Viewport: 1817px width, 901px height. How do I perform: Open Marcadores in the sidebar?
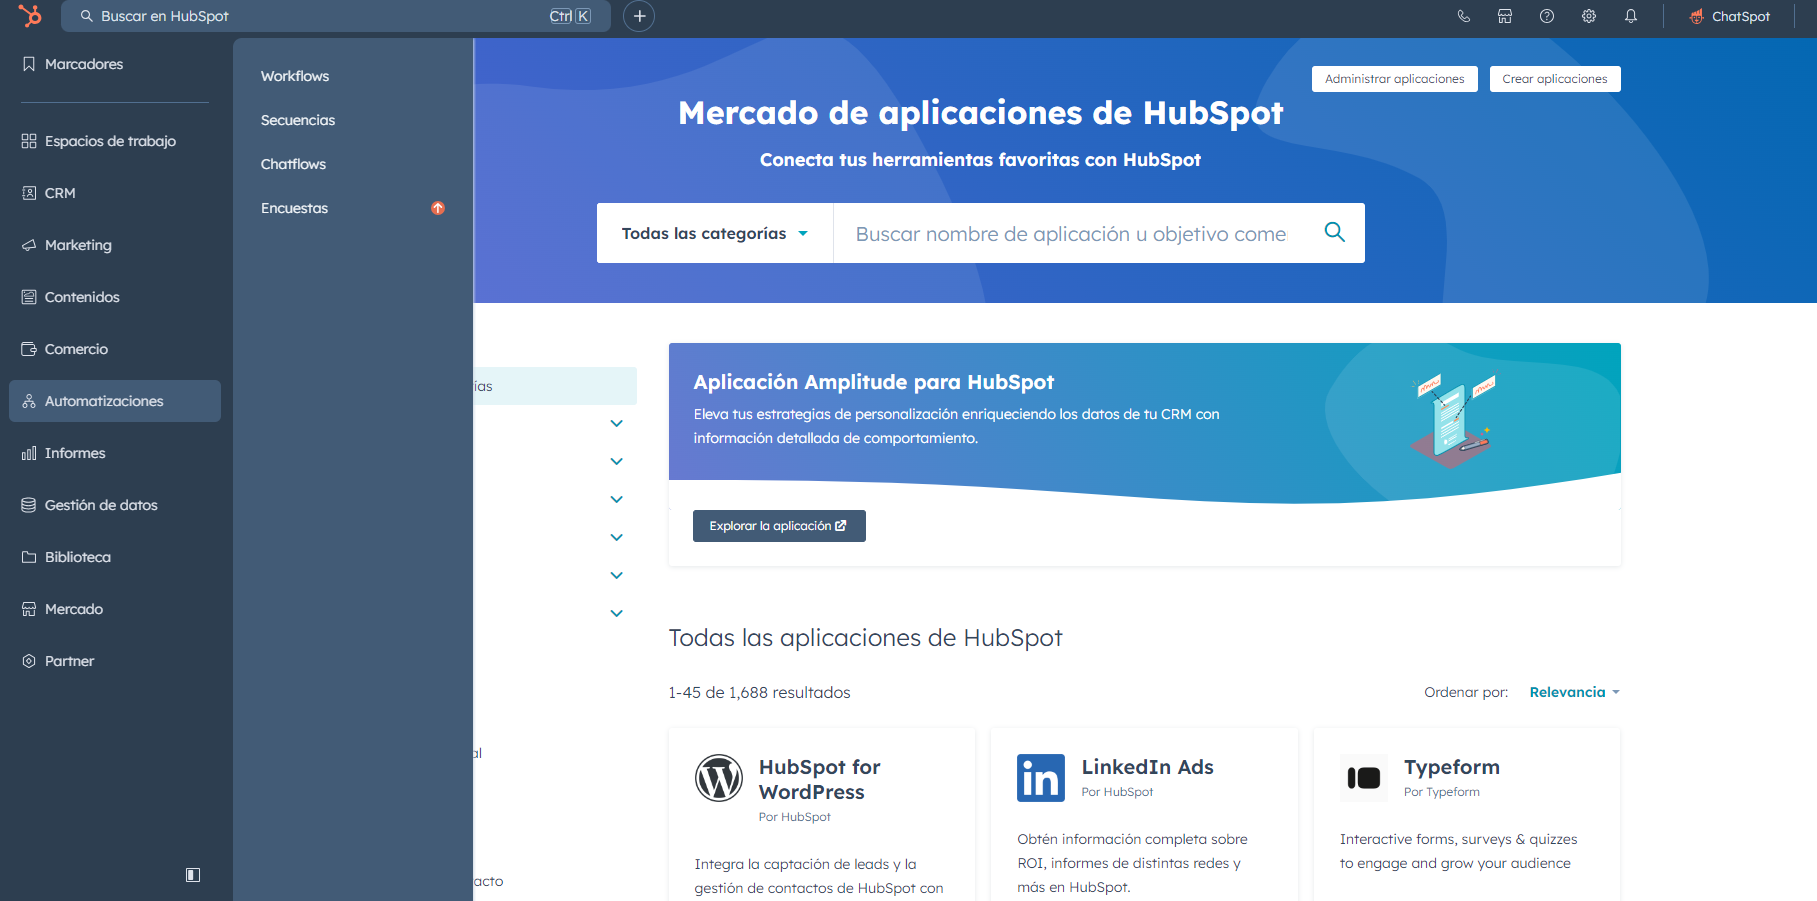tap(115, 64)
